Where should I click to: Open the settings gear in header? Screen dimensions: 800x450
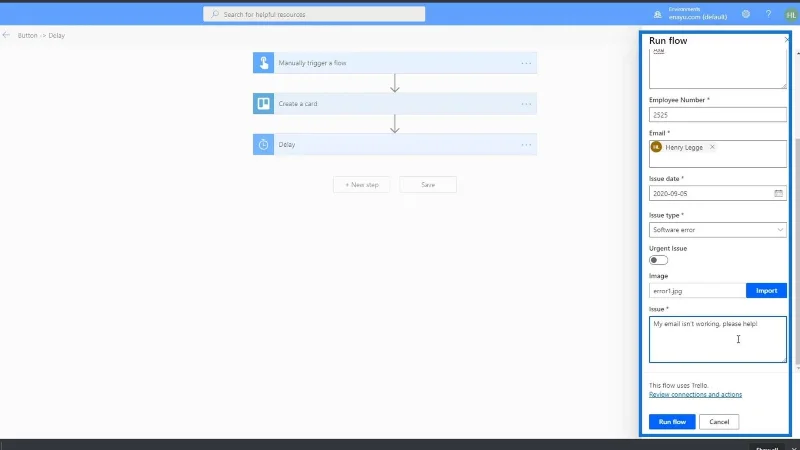pyautogui.click(x=746, y=14)
